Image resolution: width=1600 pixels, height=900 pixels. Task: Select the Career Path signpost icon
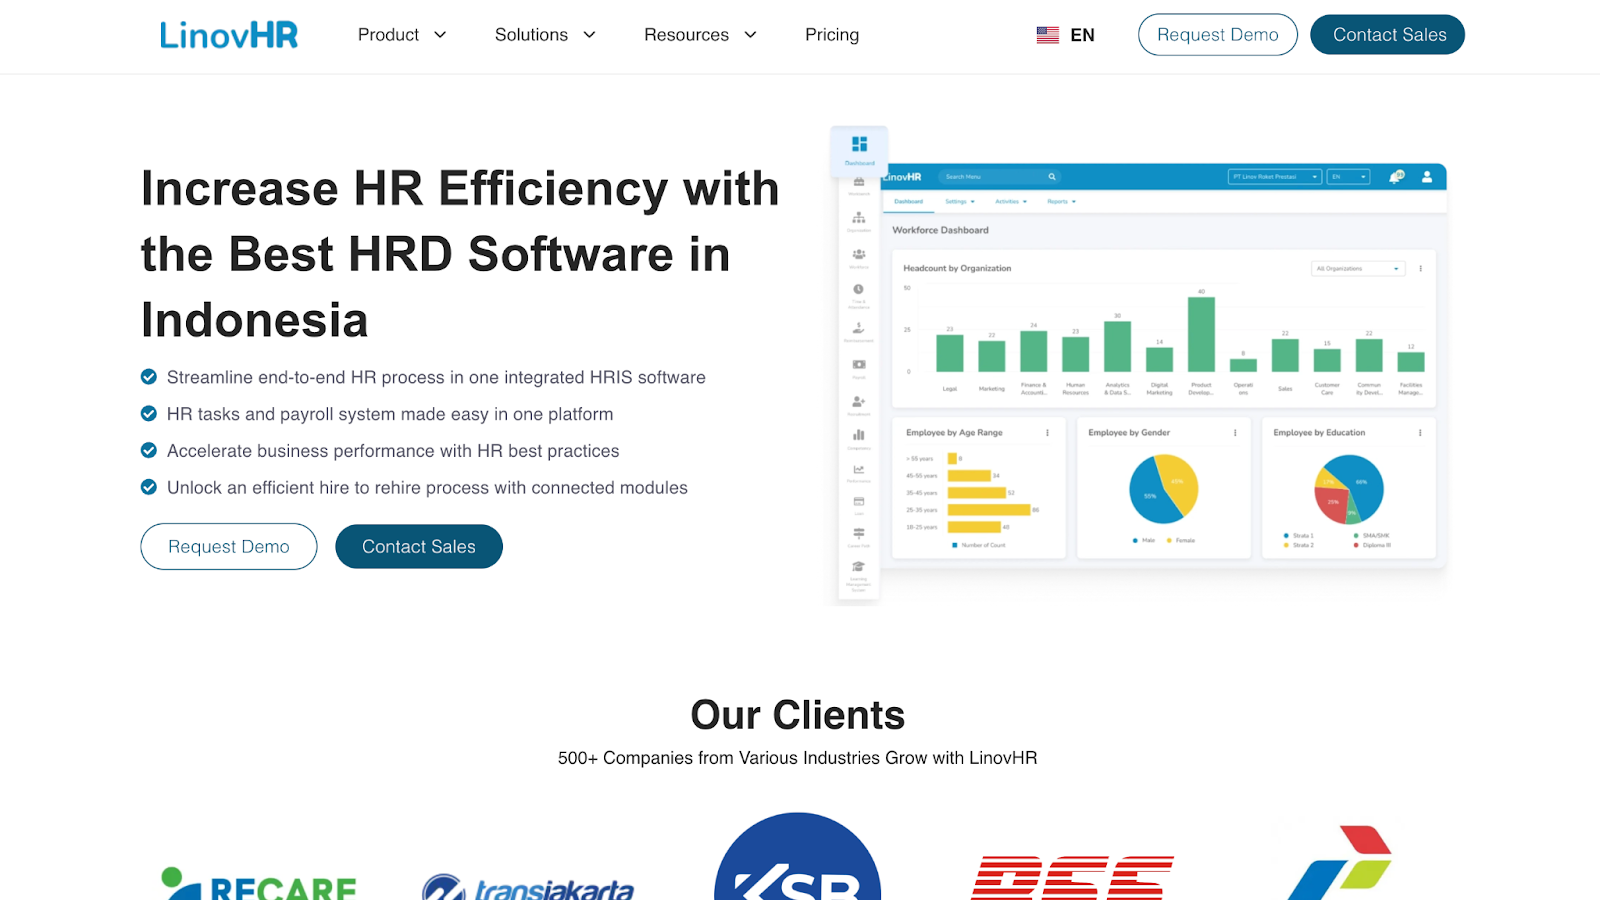click(x=859, y=533)
